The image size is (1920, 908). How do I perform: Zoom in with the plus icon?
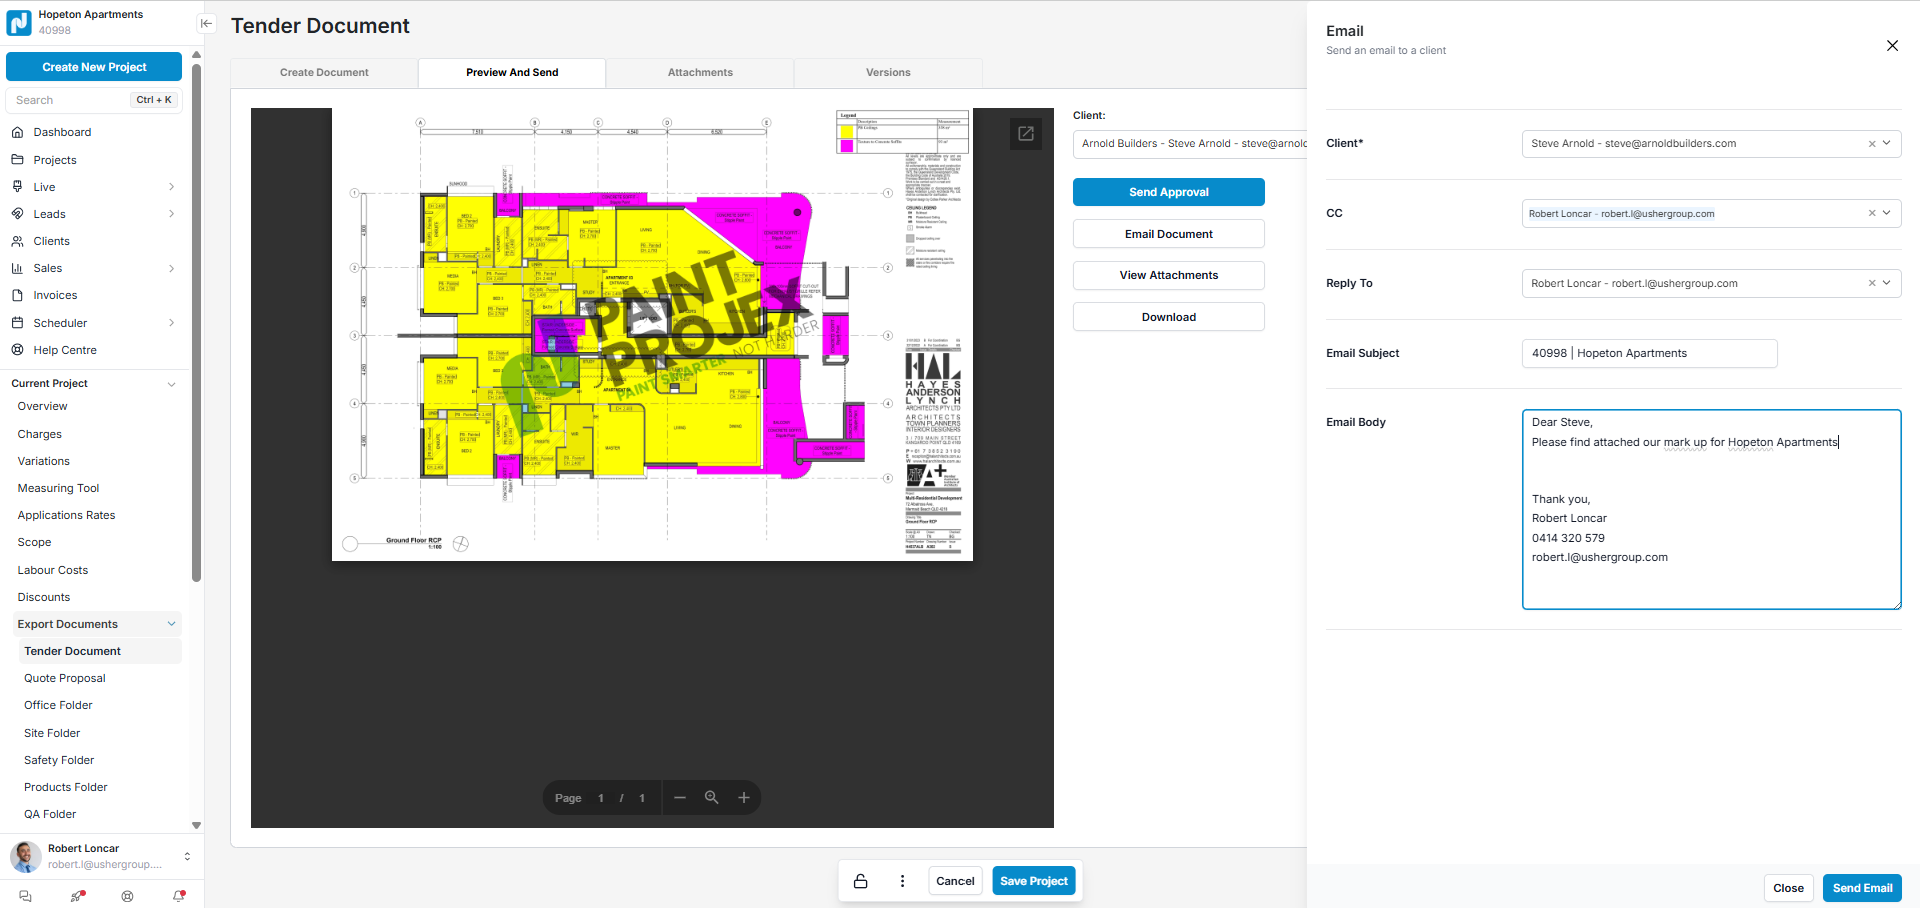click(x=744, y=798)
